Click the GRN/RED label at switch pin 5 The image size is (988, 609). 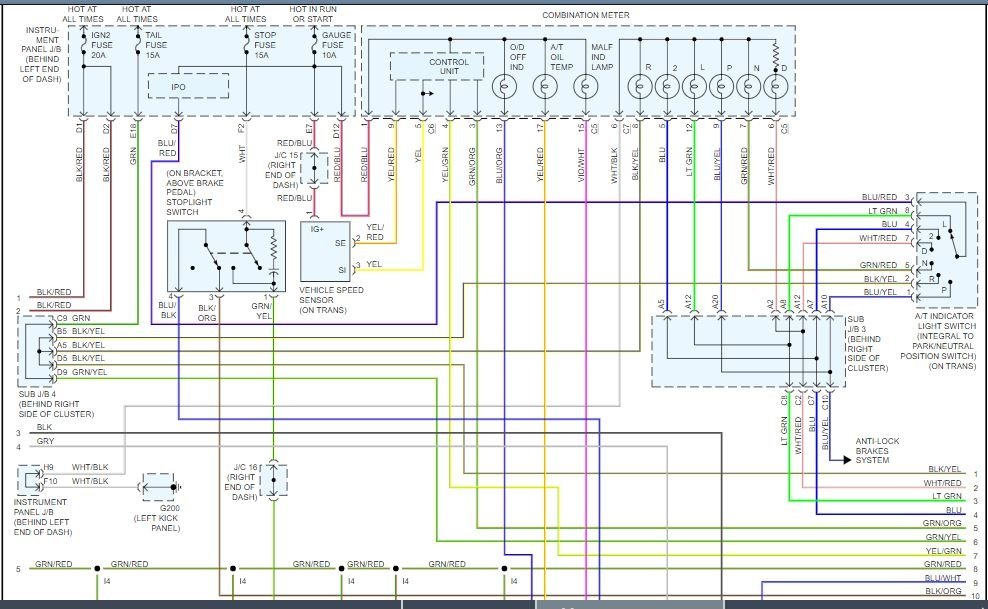click(878, 265)
